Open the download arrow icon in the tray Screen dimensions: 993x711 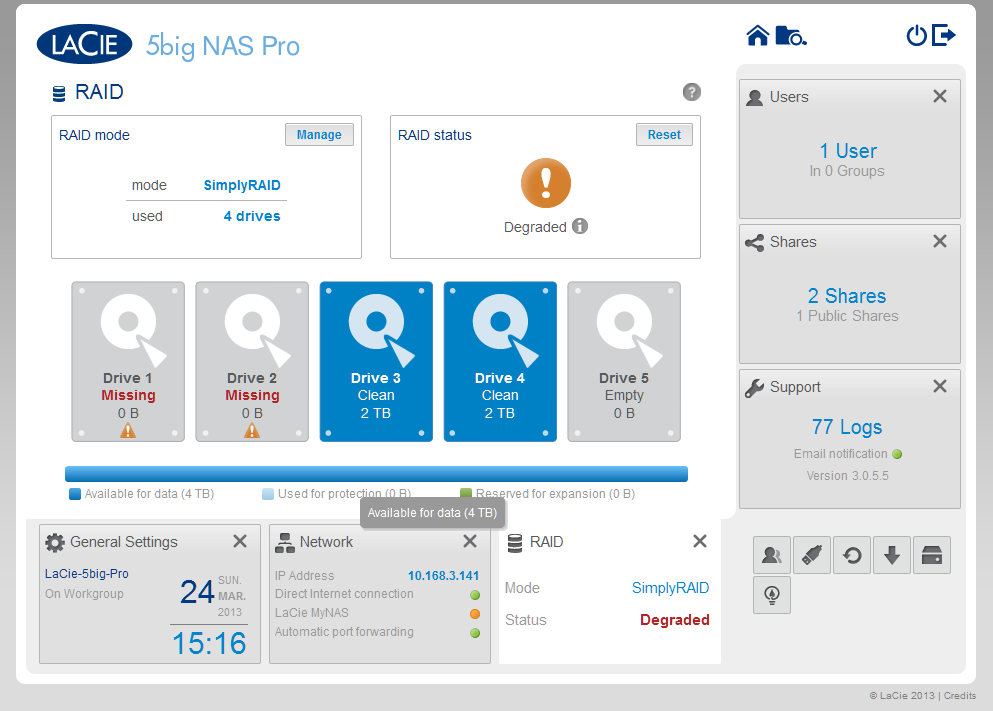[x=892, y=555]
